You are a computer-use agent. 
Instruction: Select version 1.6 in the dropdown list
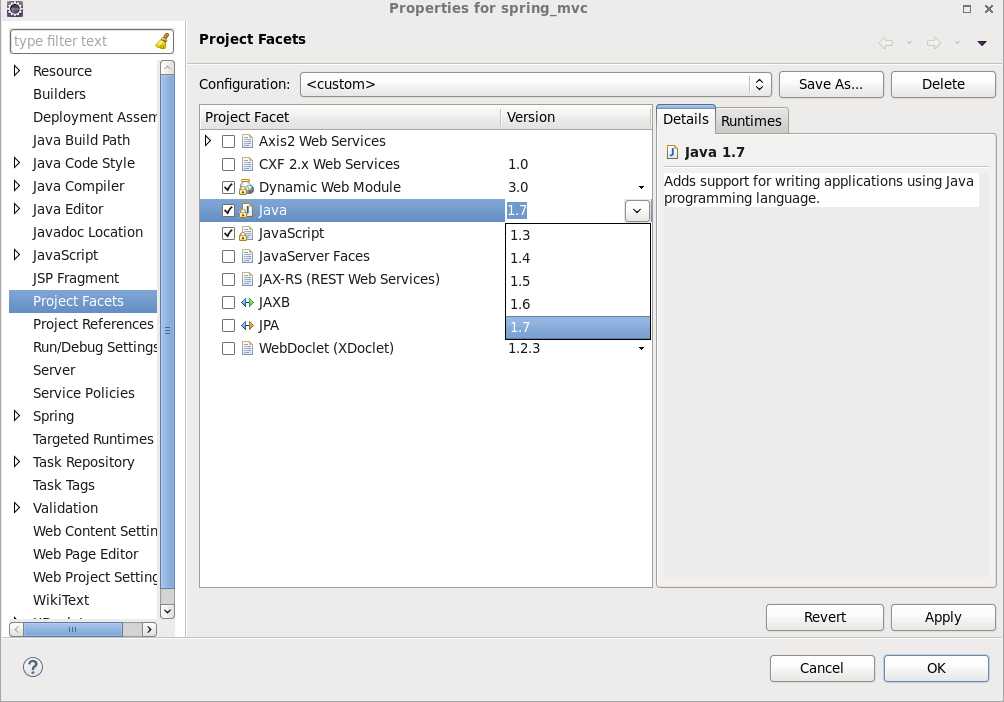tap(578, 304)
